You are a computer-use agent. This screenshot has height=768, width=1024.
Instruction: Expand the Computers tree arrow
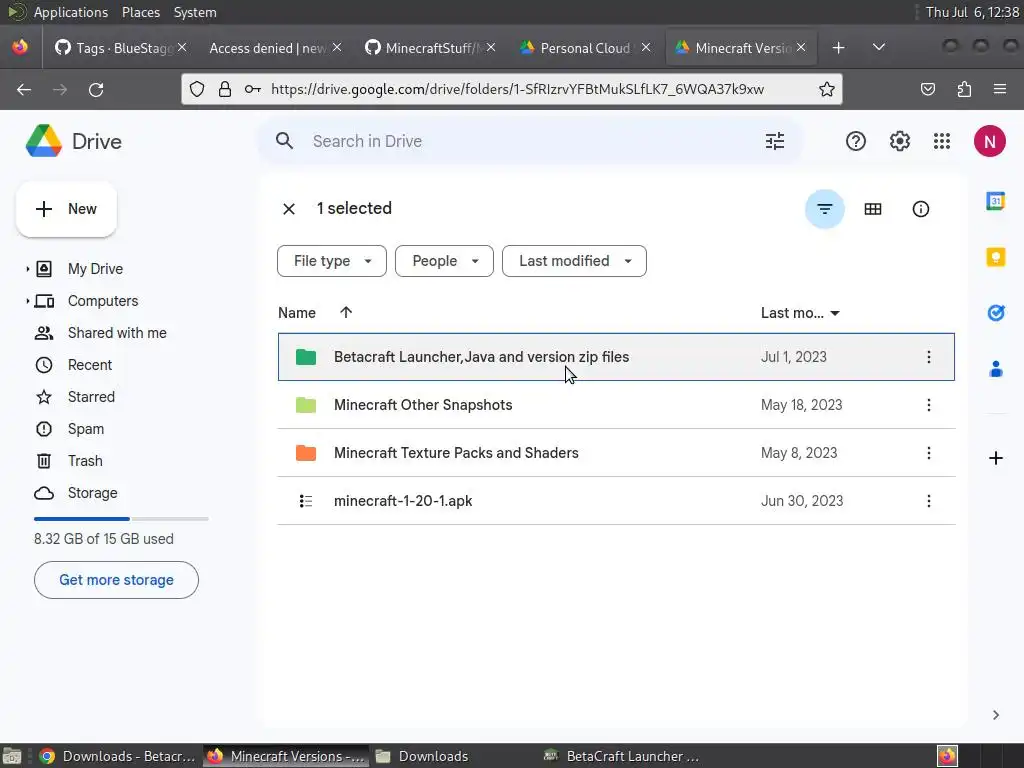[27, 301]
